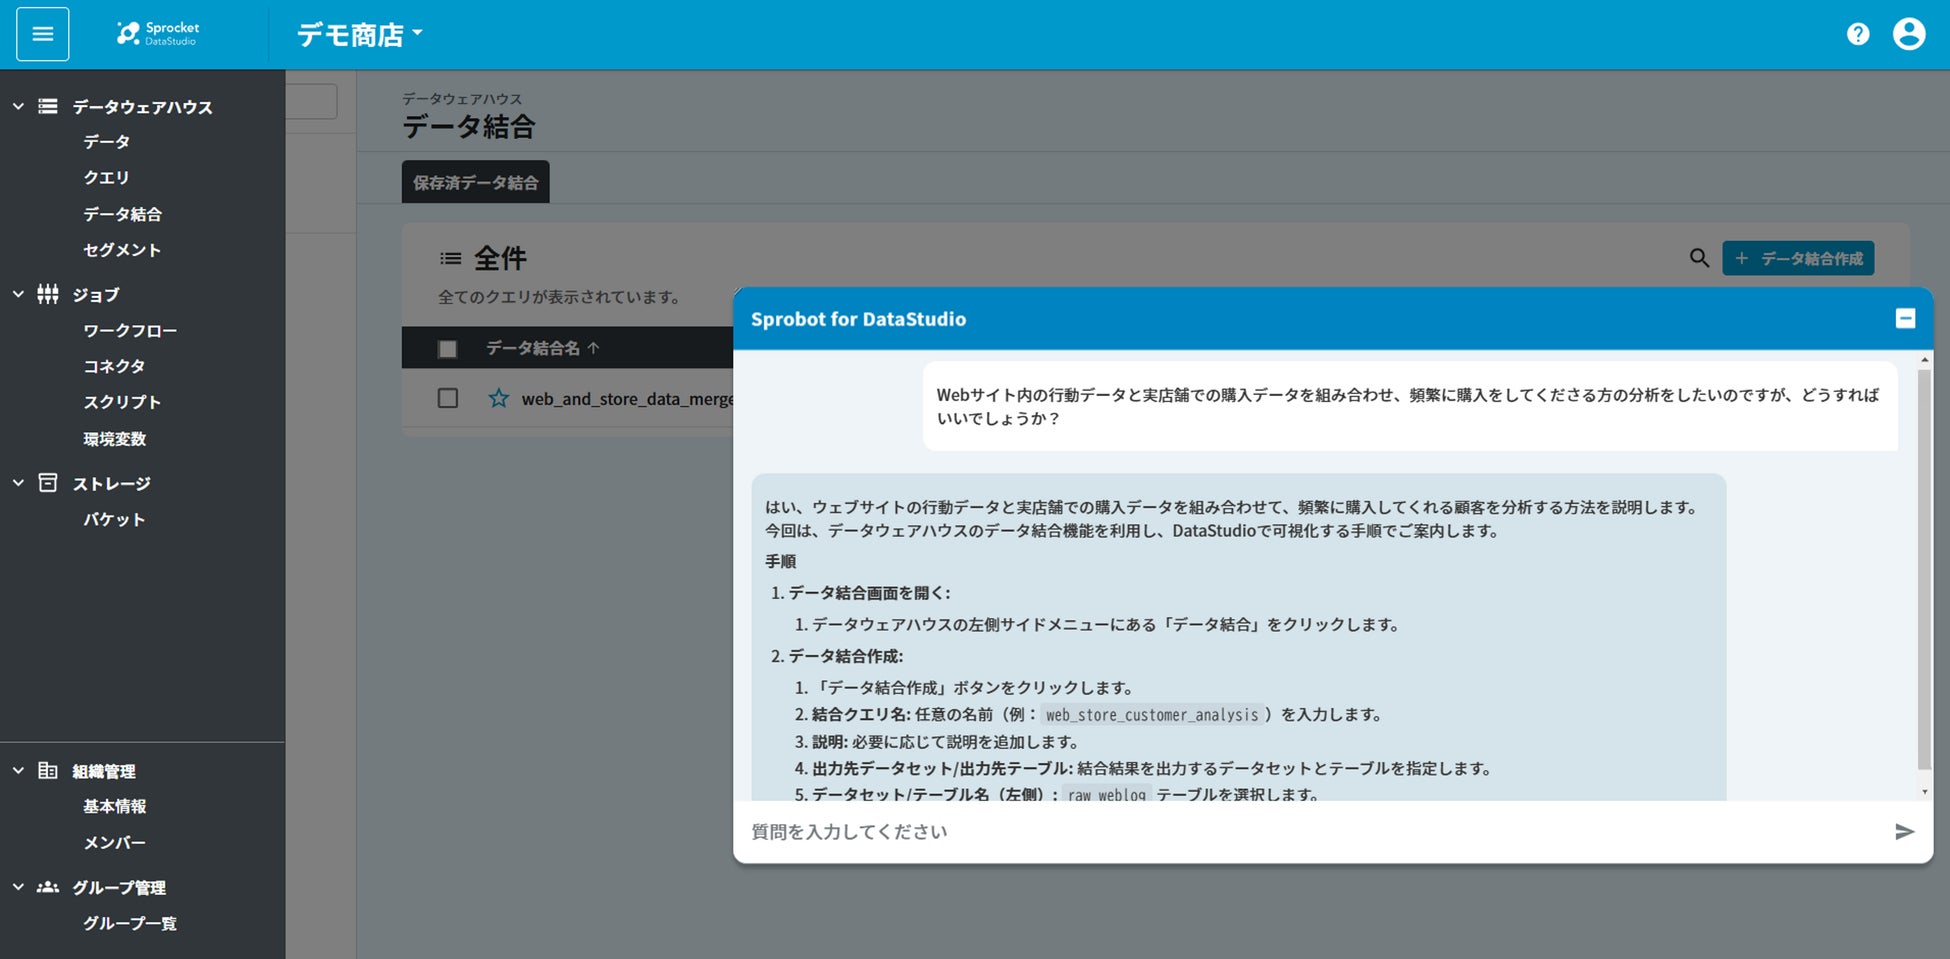Click the chat panel vertical scrollbar
Image resolution: width=1950 pixels, height=959 pixels.
1924,570
